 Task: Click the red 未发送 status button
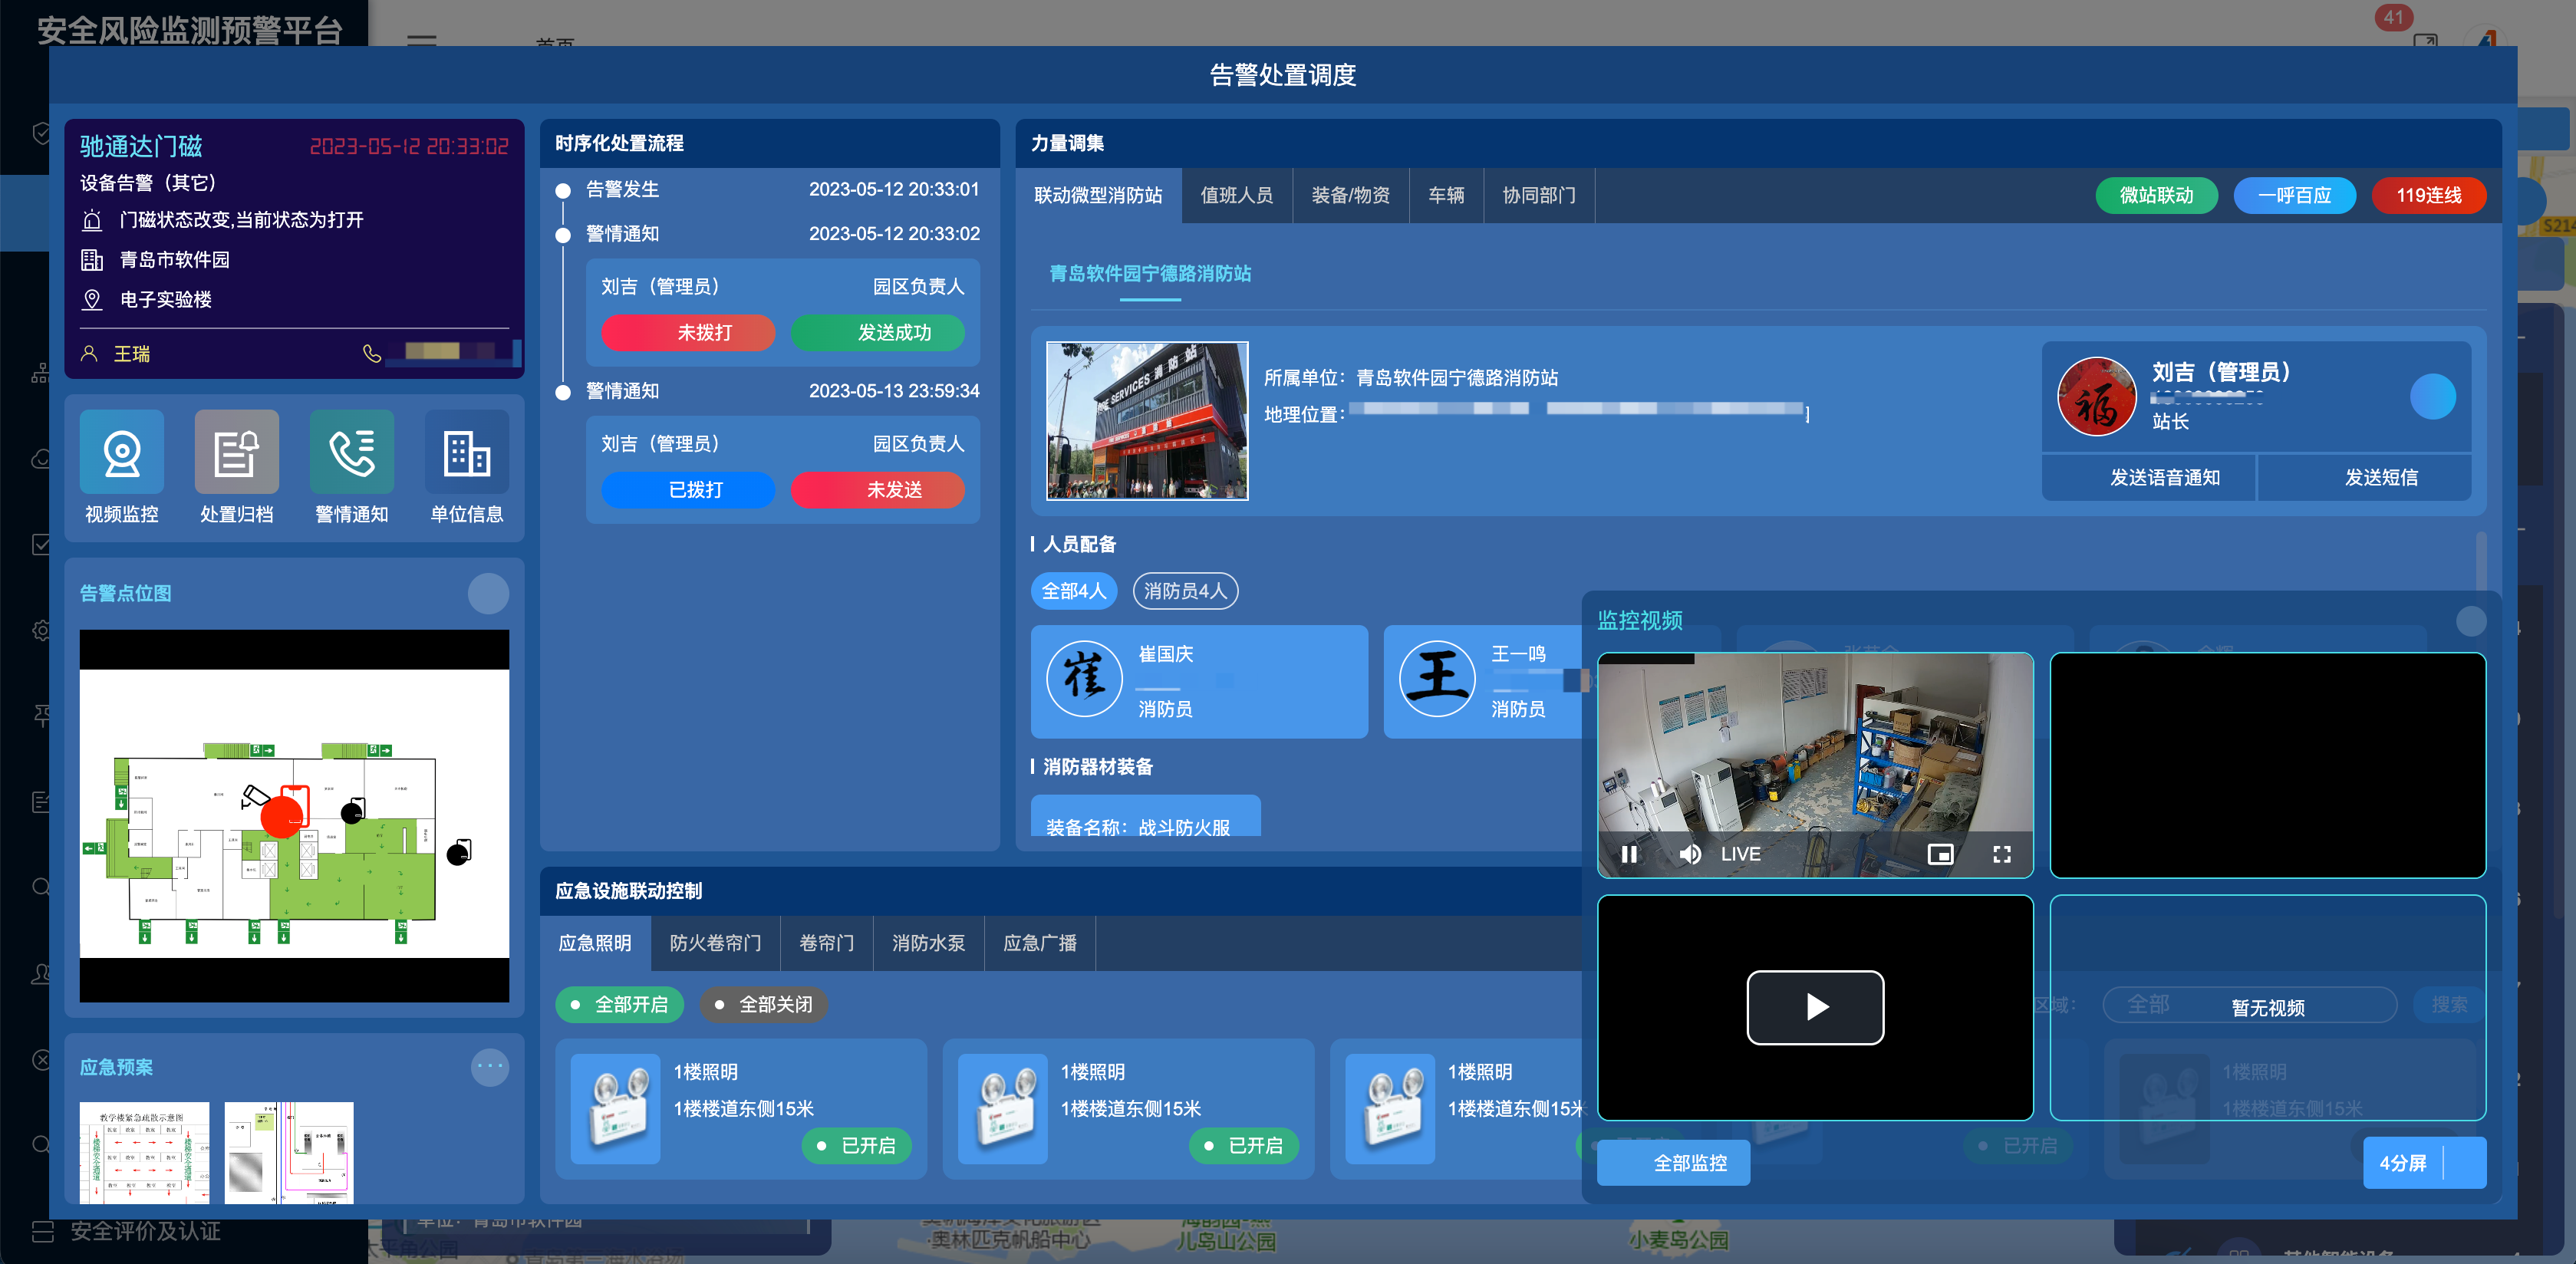878,489
